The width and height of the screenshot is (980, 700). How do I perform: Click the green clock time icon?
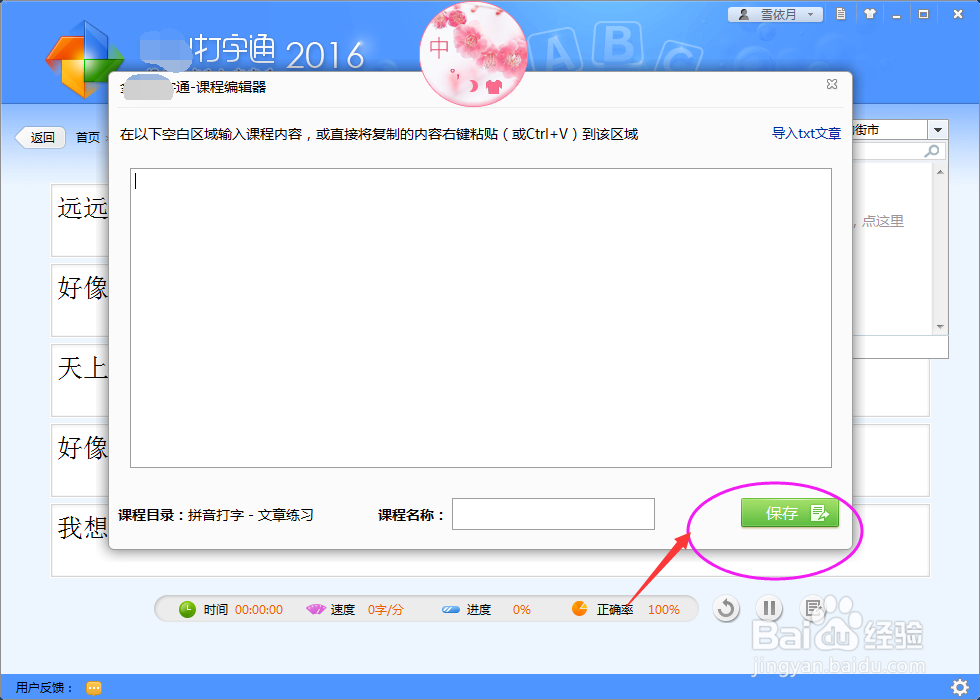coord(189,608)
